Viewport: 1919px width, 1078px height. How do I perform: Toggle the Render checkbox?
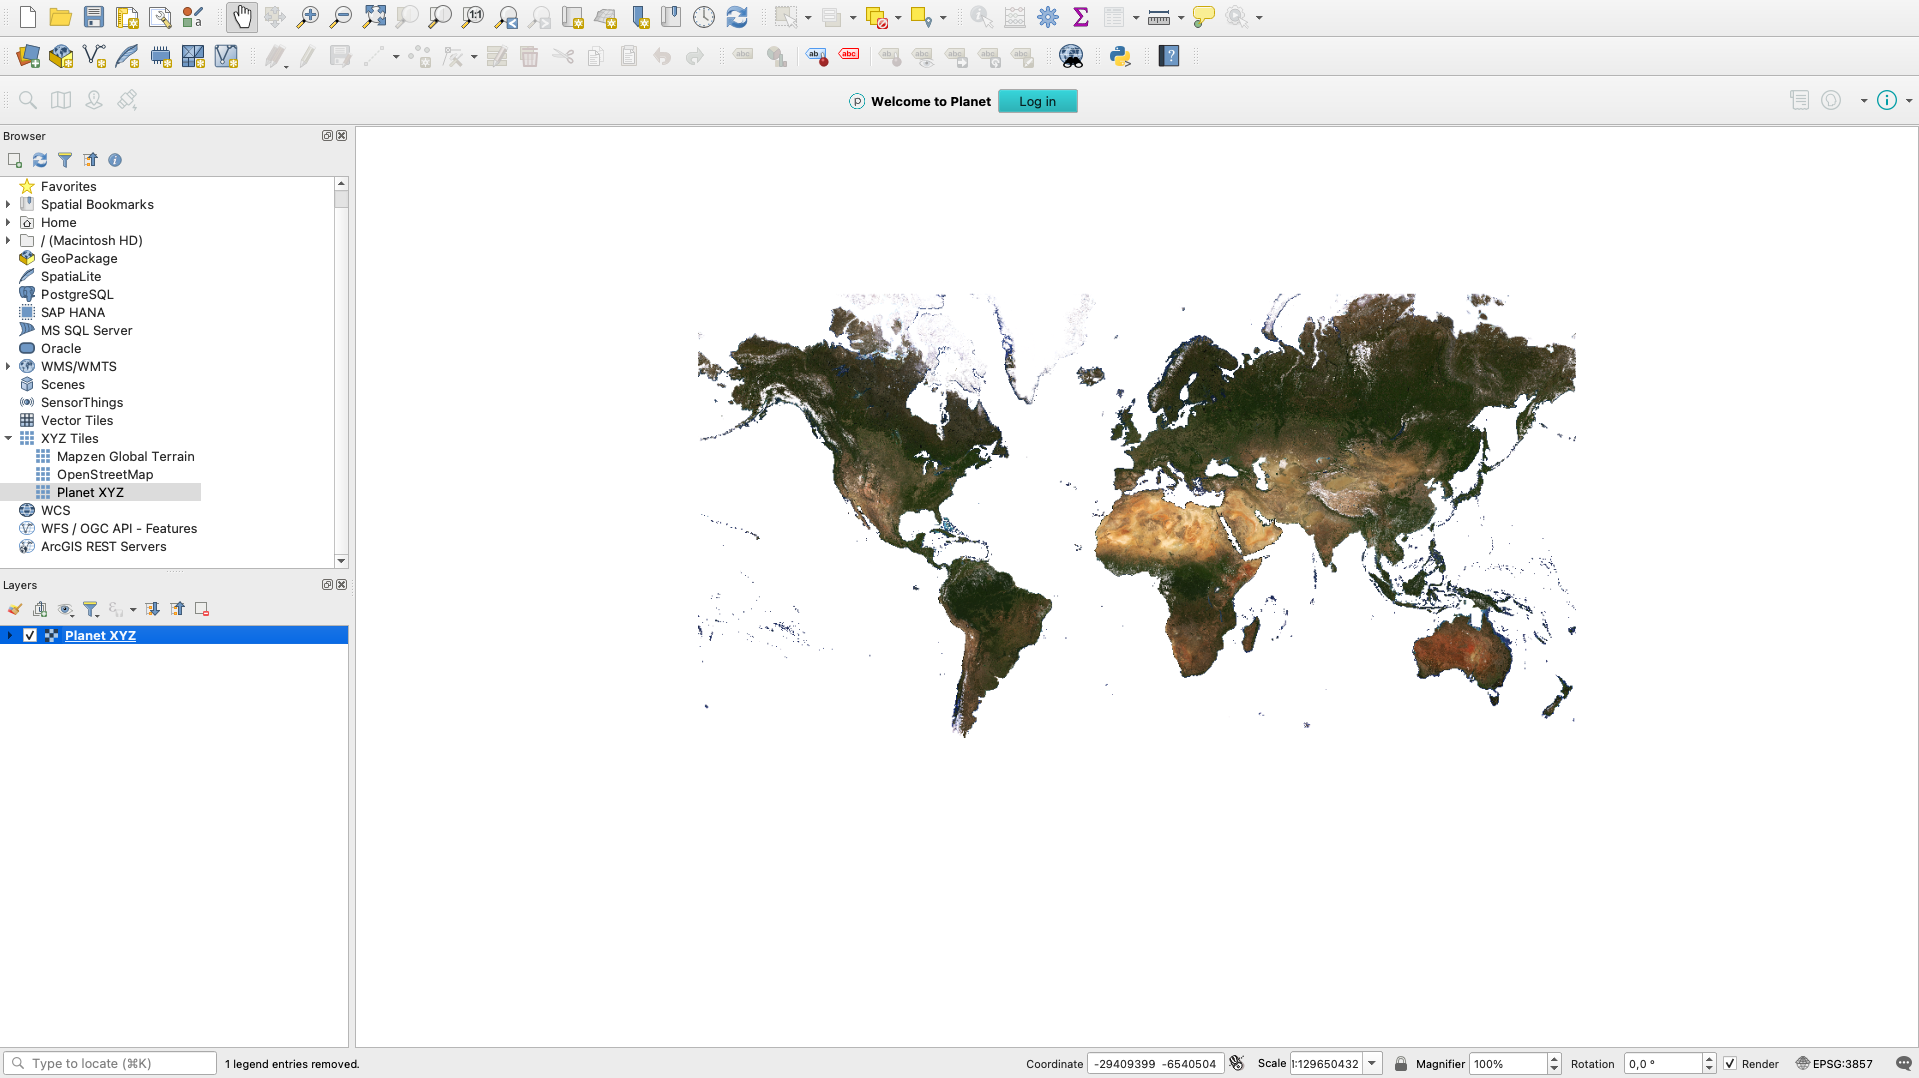1730,1064
